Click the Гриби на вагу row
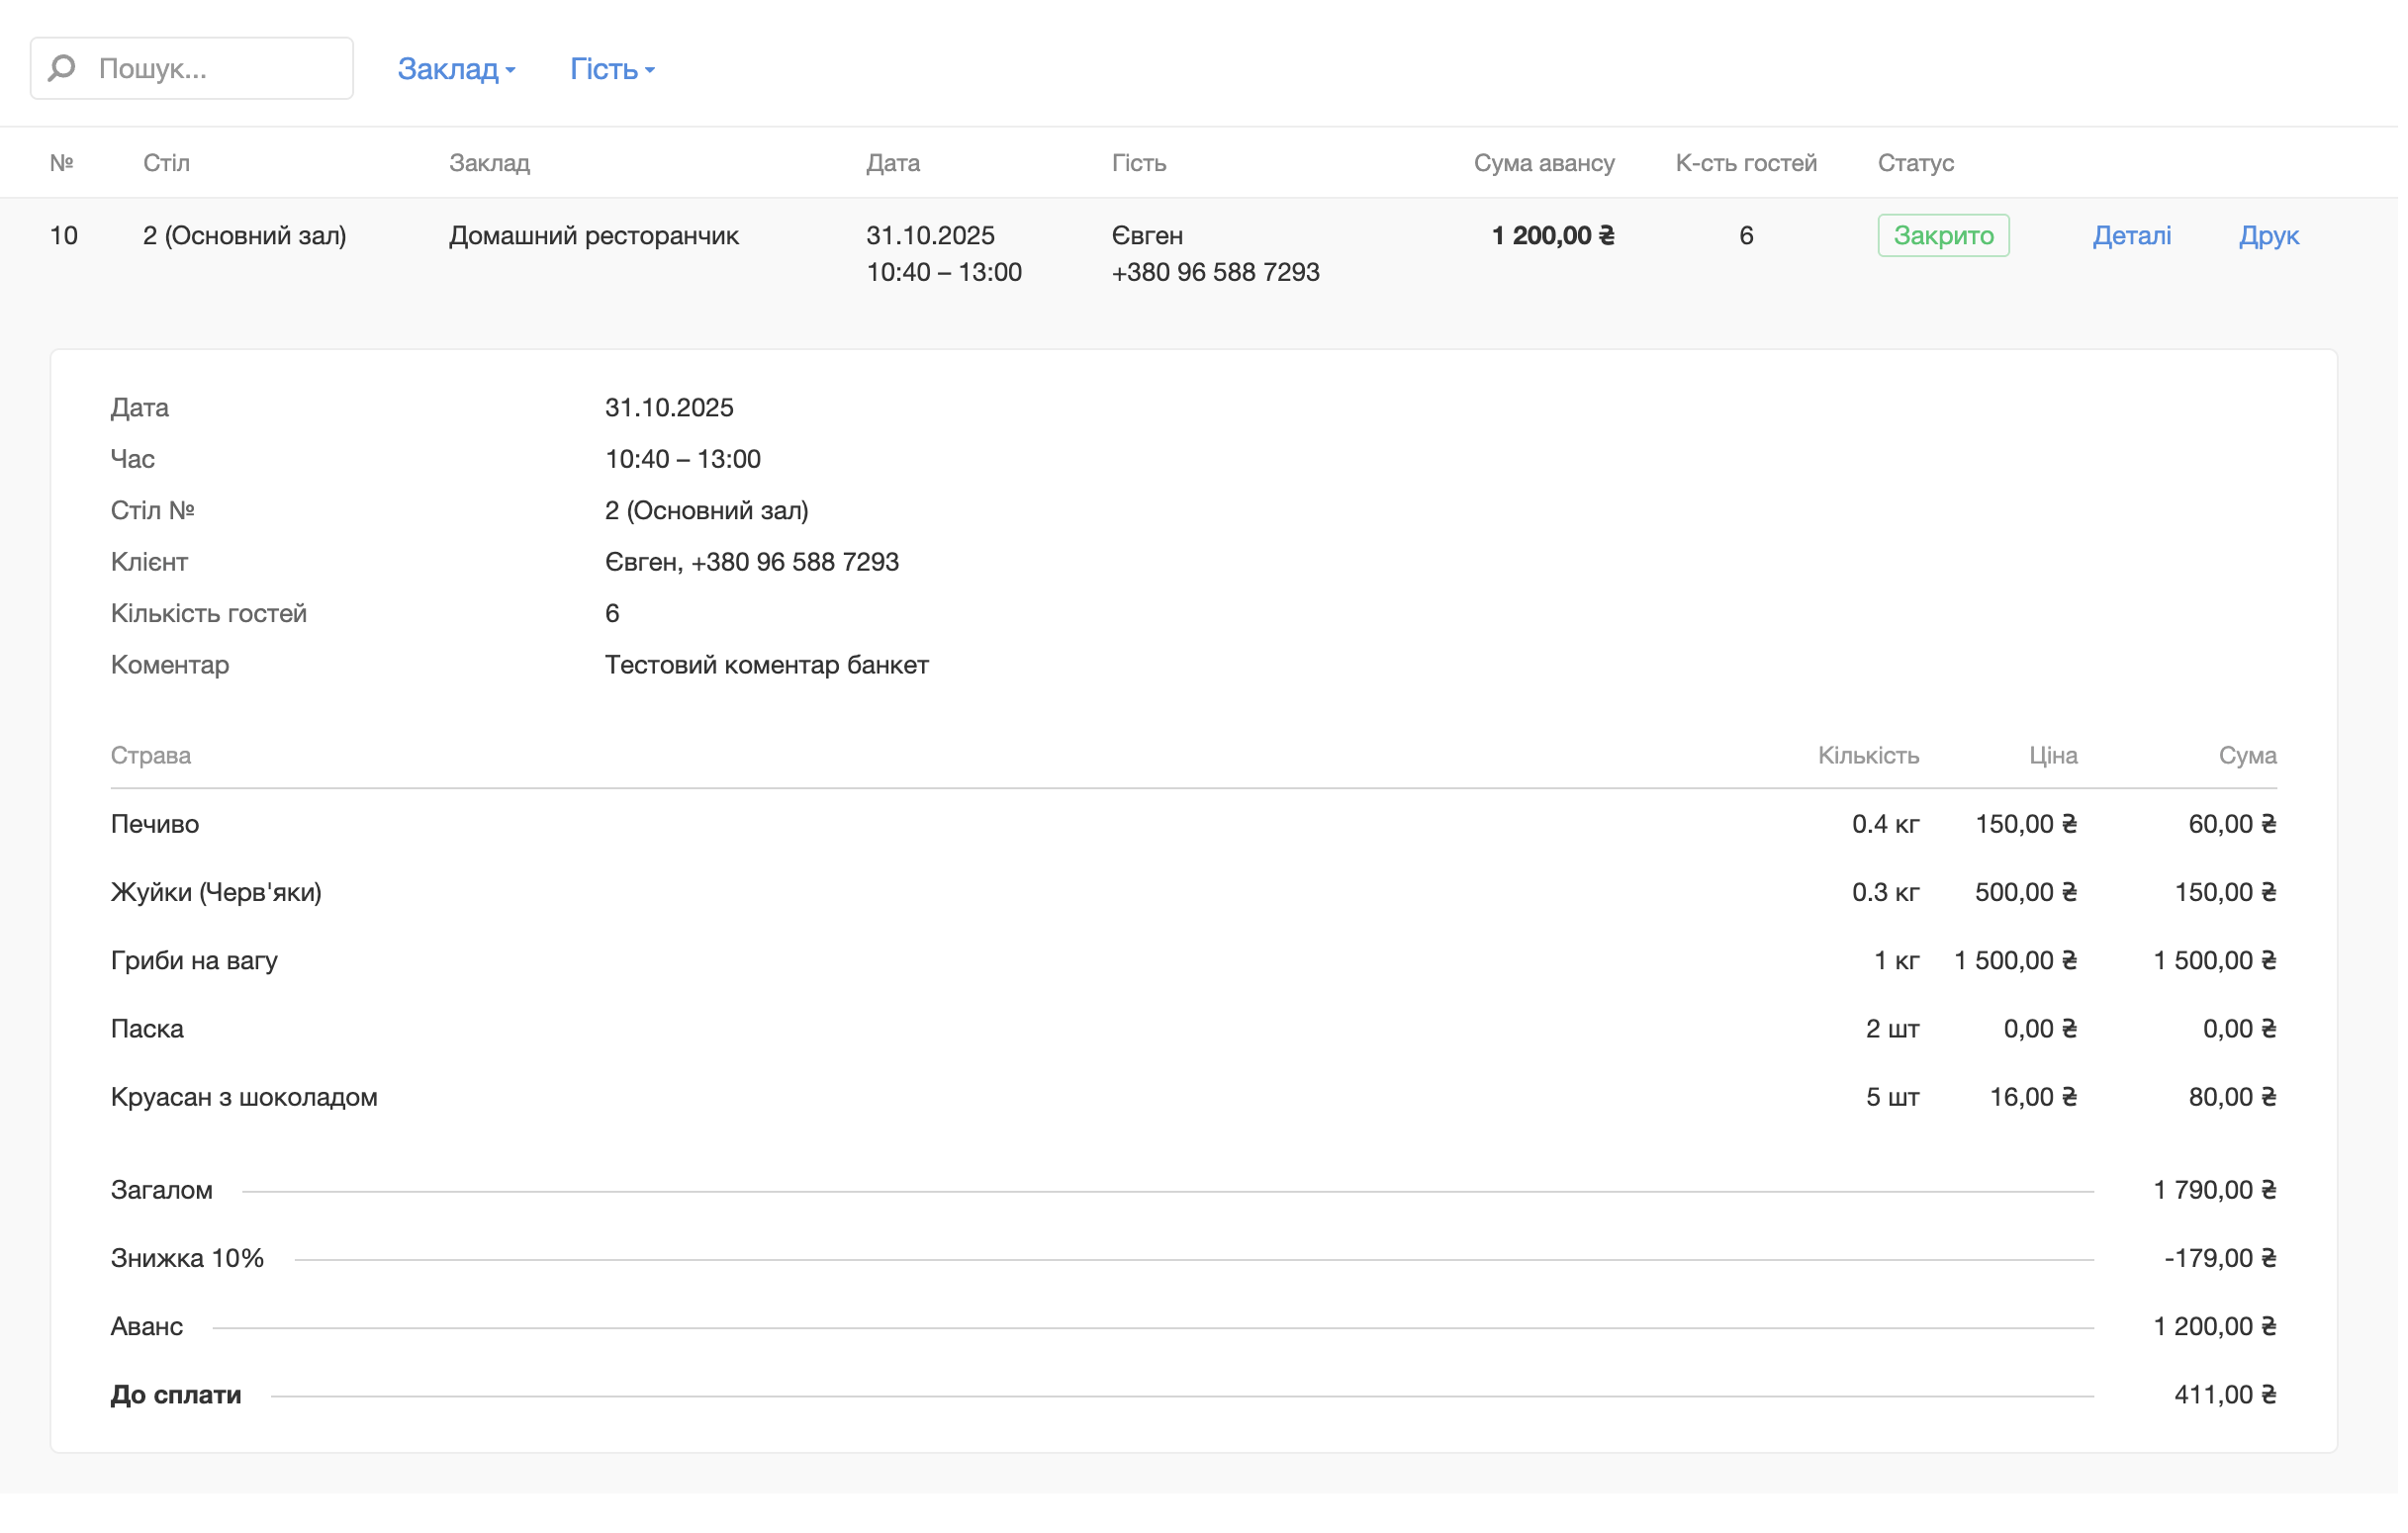 [x=194, y=960]
